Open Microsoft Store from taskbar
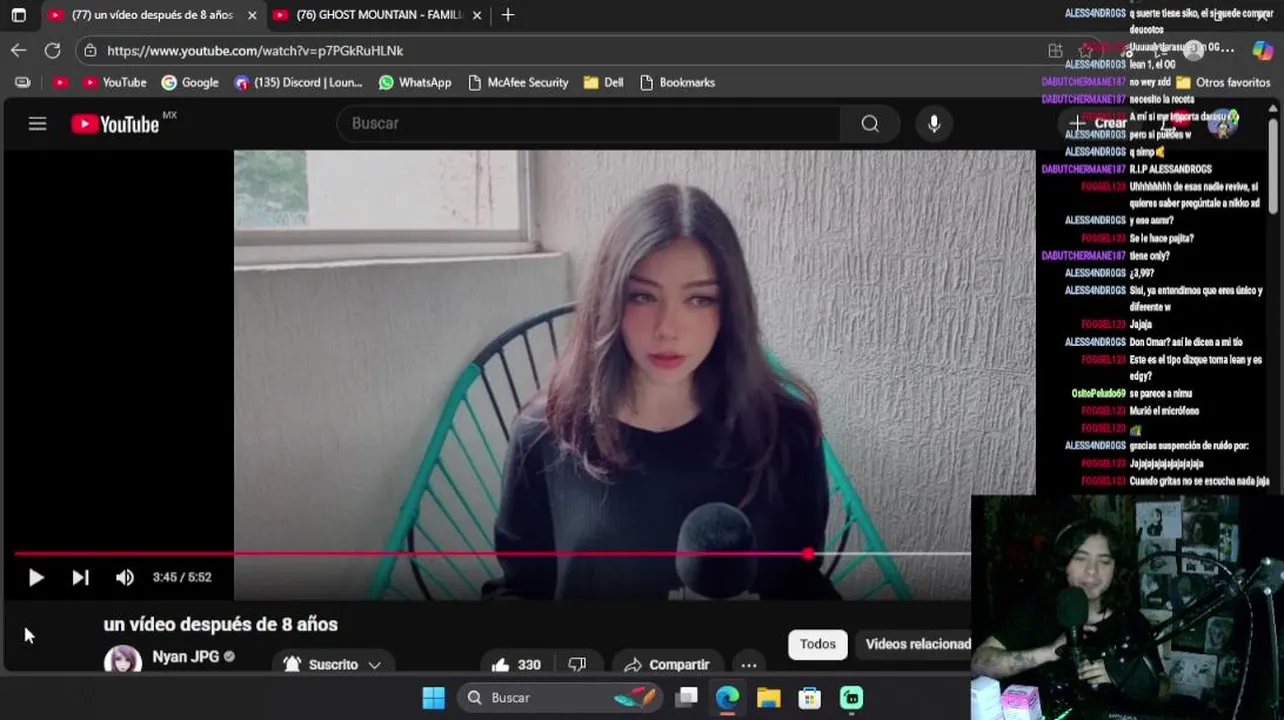This screenshot has height=720, width=1284. click(809, 697)
